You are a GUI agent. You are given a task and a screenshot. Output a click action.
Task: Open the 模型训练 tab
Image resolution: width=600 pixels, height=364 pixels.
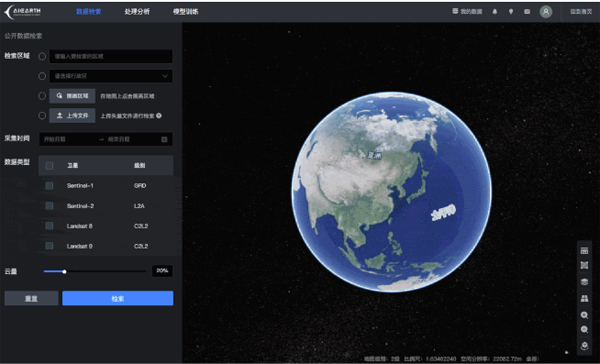(186, 11)
